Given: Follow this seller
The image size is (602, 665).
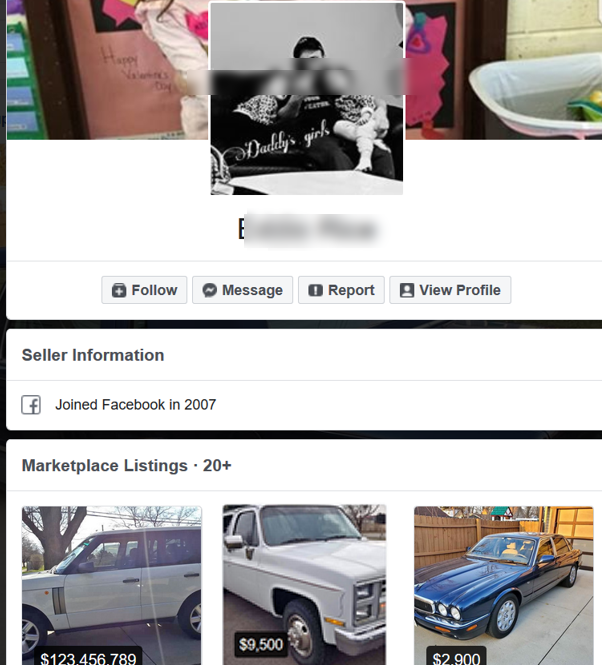Looking at the screenshot, I should coord(144,290).
